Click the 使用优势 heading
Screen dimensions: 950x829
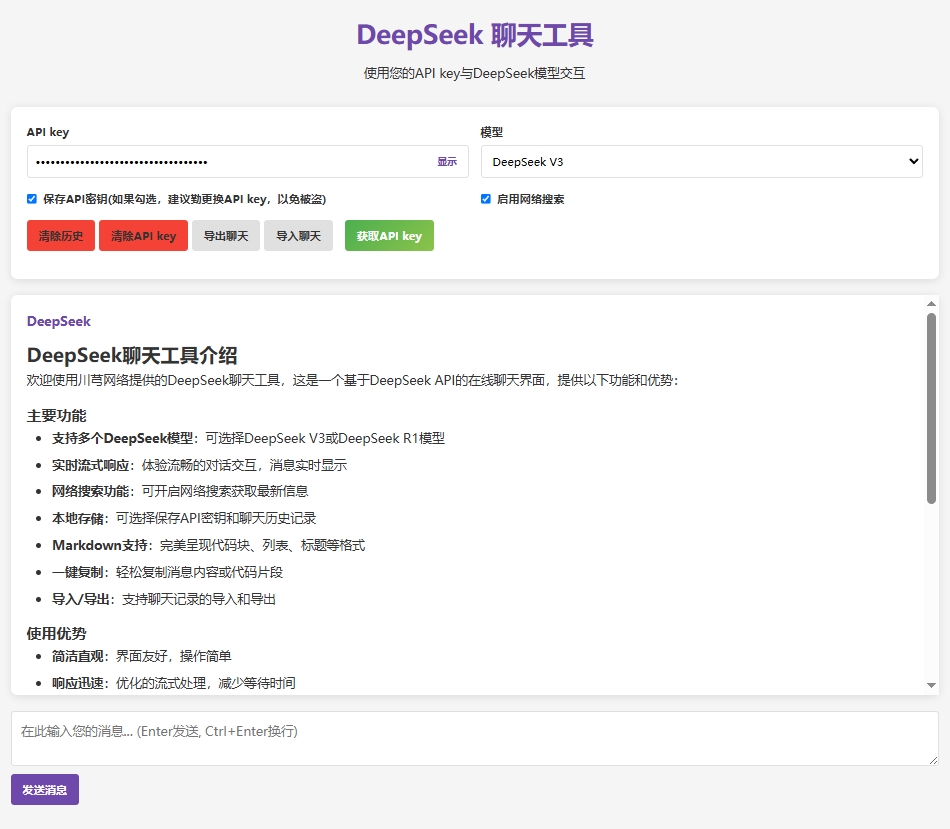[56, 633]
